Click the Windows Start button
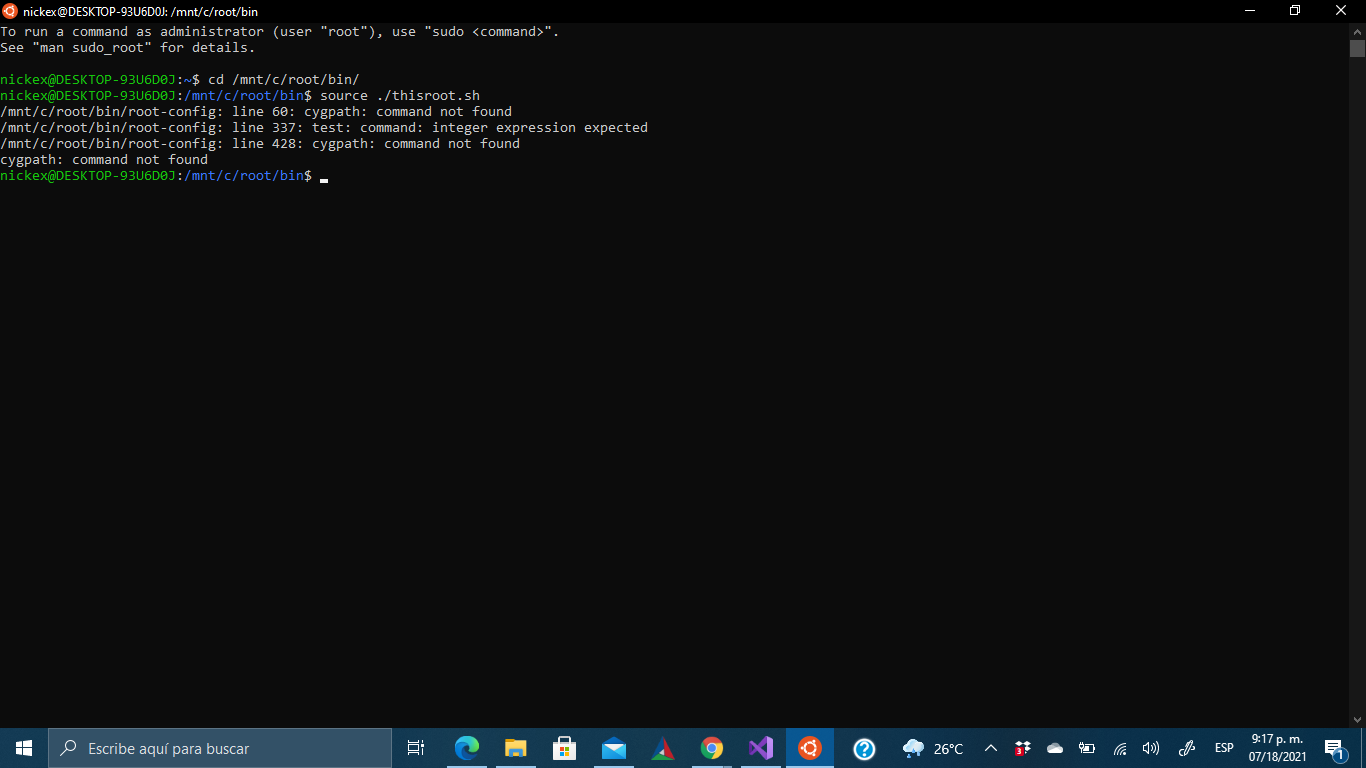This screenshot has width=1366, height=768. (24, 748)
